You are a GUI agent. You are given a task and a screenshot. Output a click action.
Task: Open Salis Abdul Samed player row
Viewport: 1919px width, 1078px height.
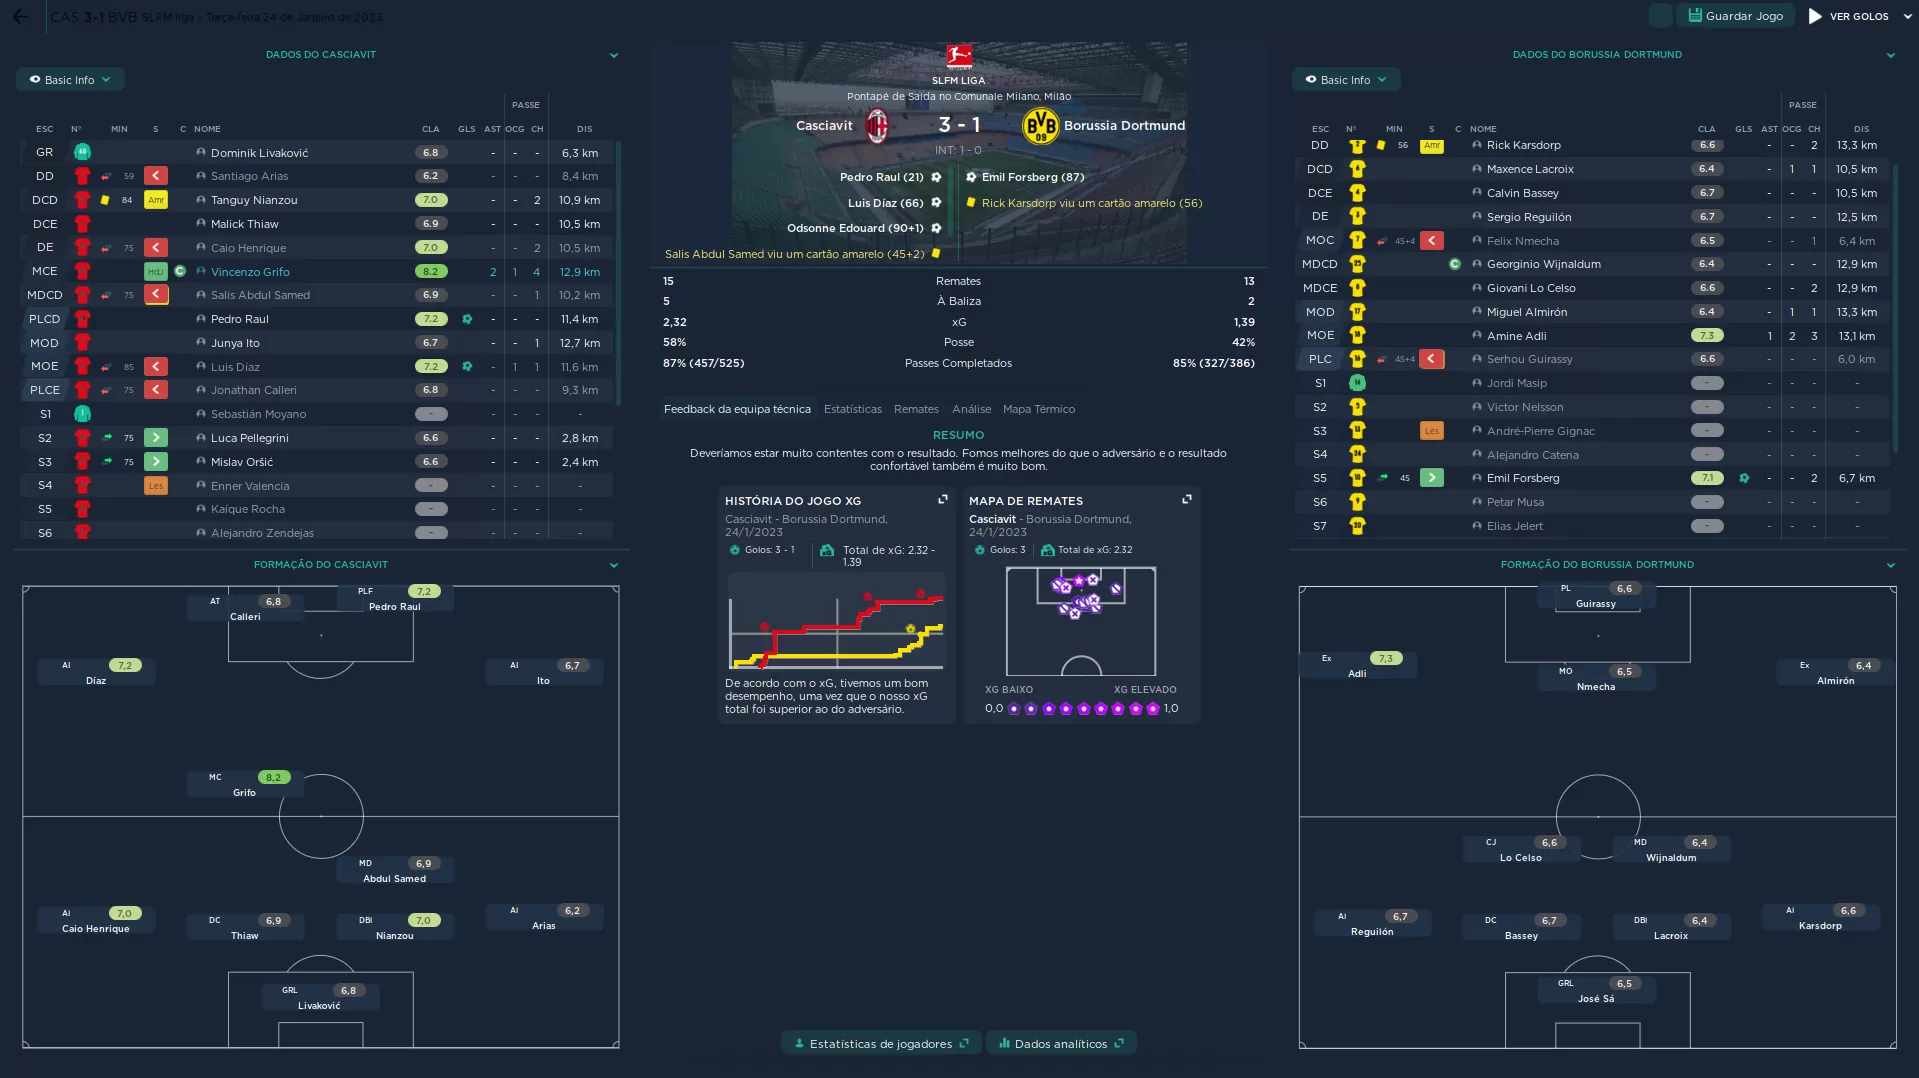[x=318, y=295]
